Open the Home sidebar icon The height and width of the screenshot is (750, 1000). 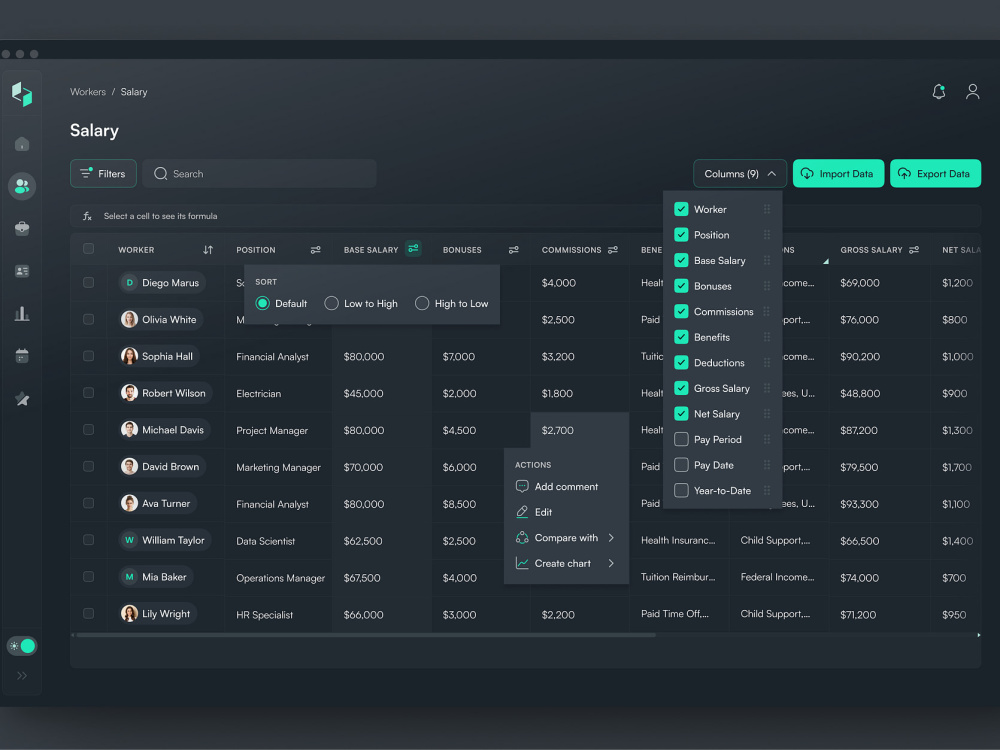tap(22, 144)
